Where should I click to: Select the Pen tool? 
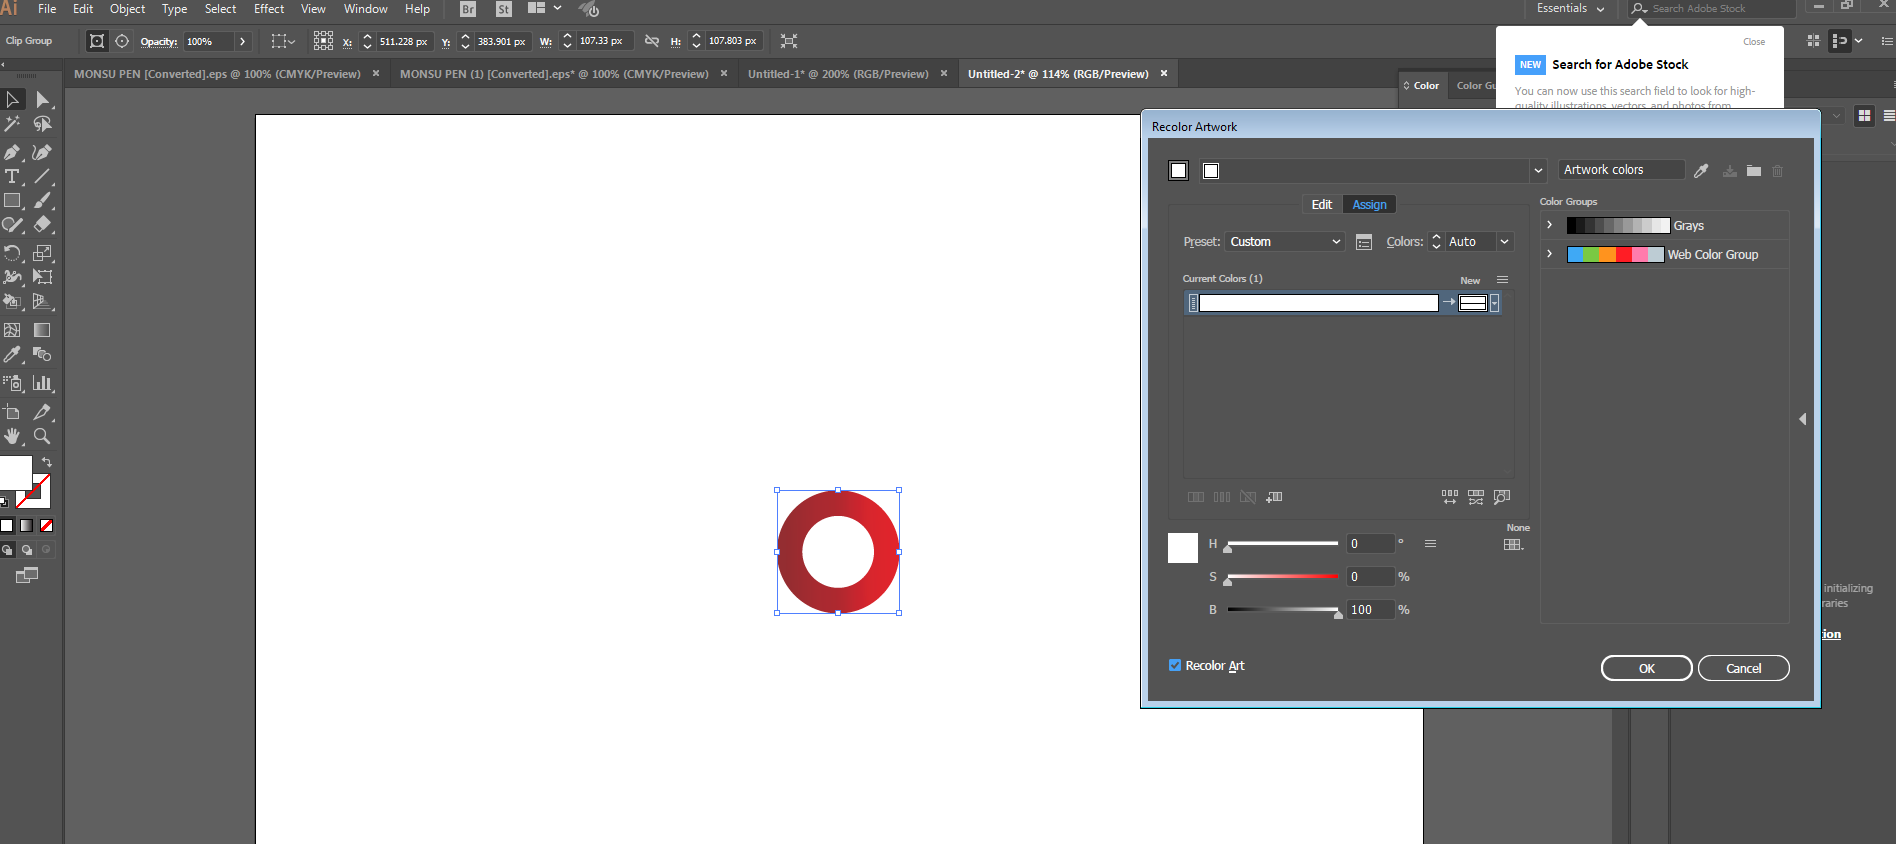tap(12, 152)
